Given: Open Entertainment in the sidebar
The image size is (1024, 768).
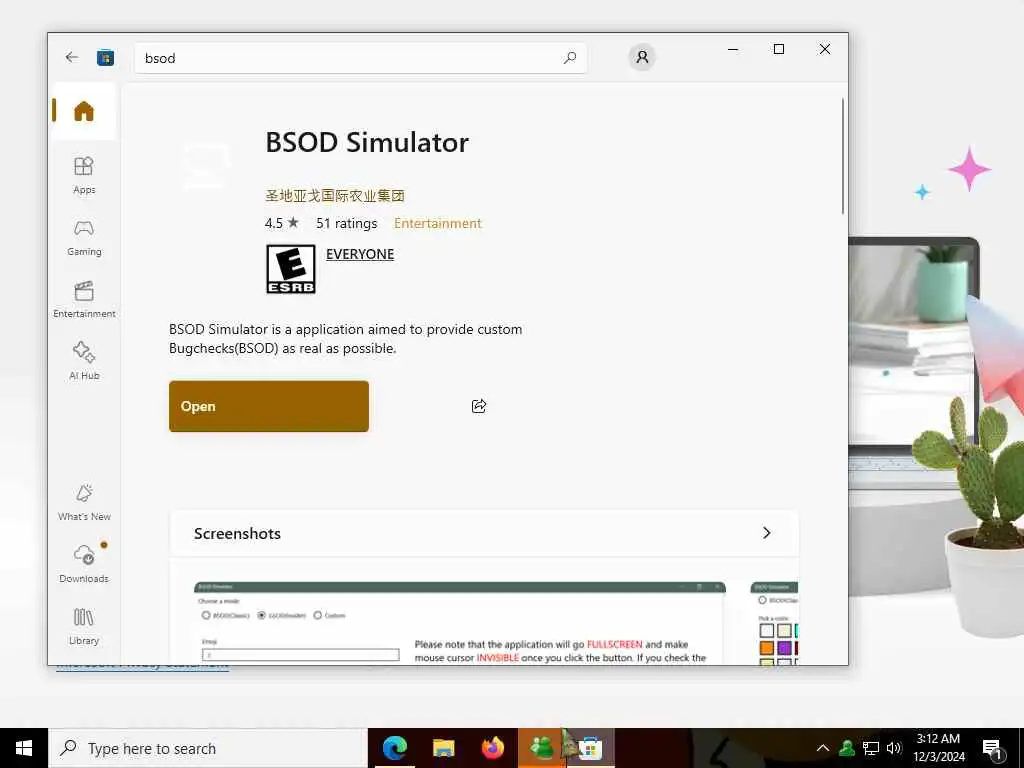Looking at the screenshot, I should (84, 300).
